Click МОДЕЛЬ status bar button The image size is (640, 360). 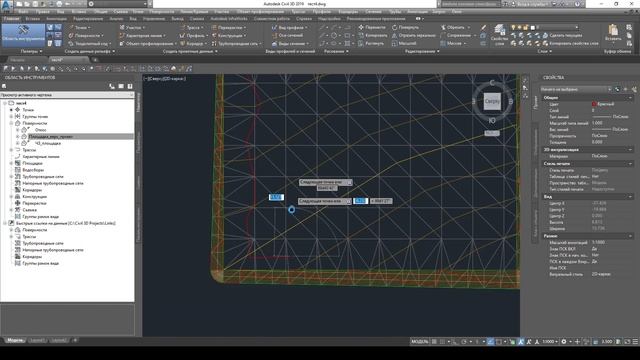pyautogui.click(x=420, y=342)
